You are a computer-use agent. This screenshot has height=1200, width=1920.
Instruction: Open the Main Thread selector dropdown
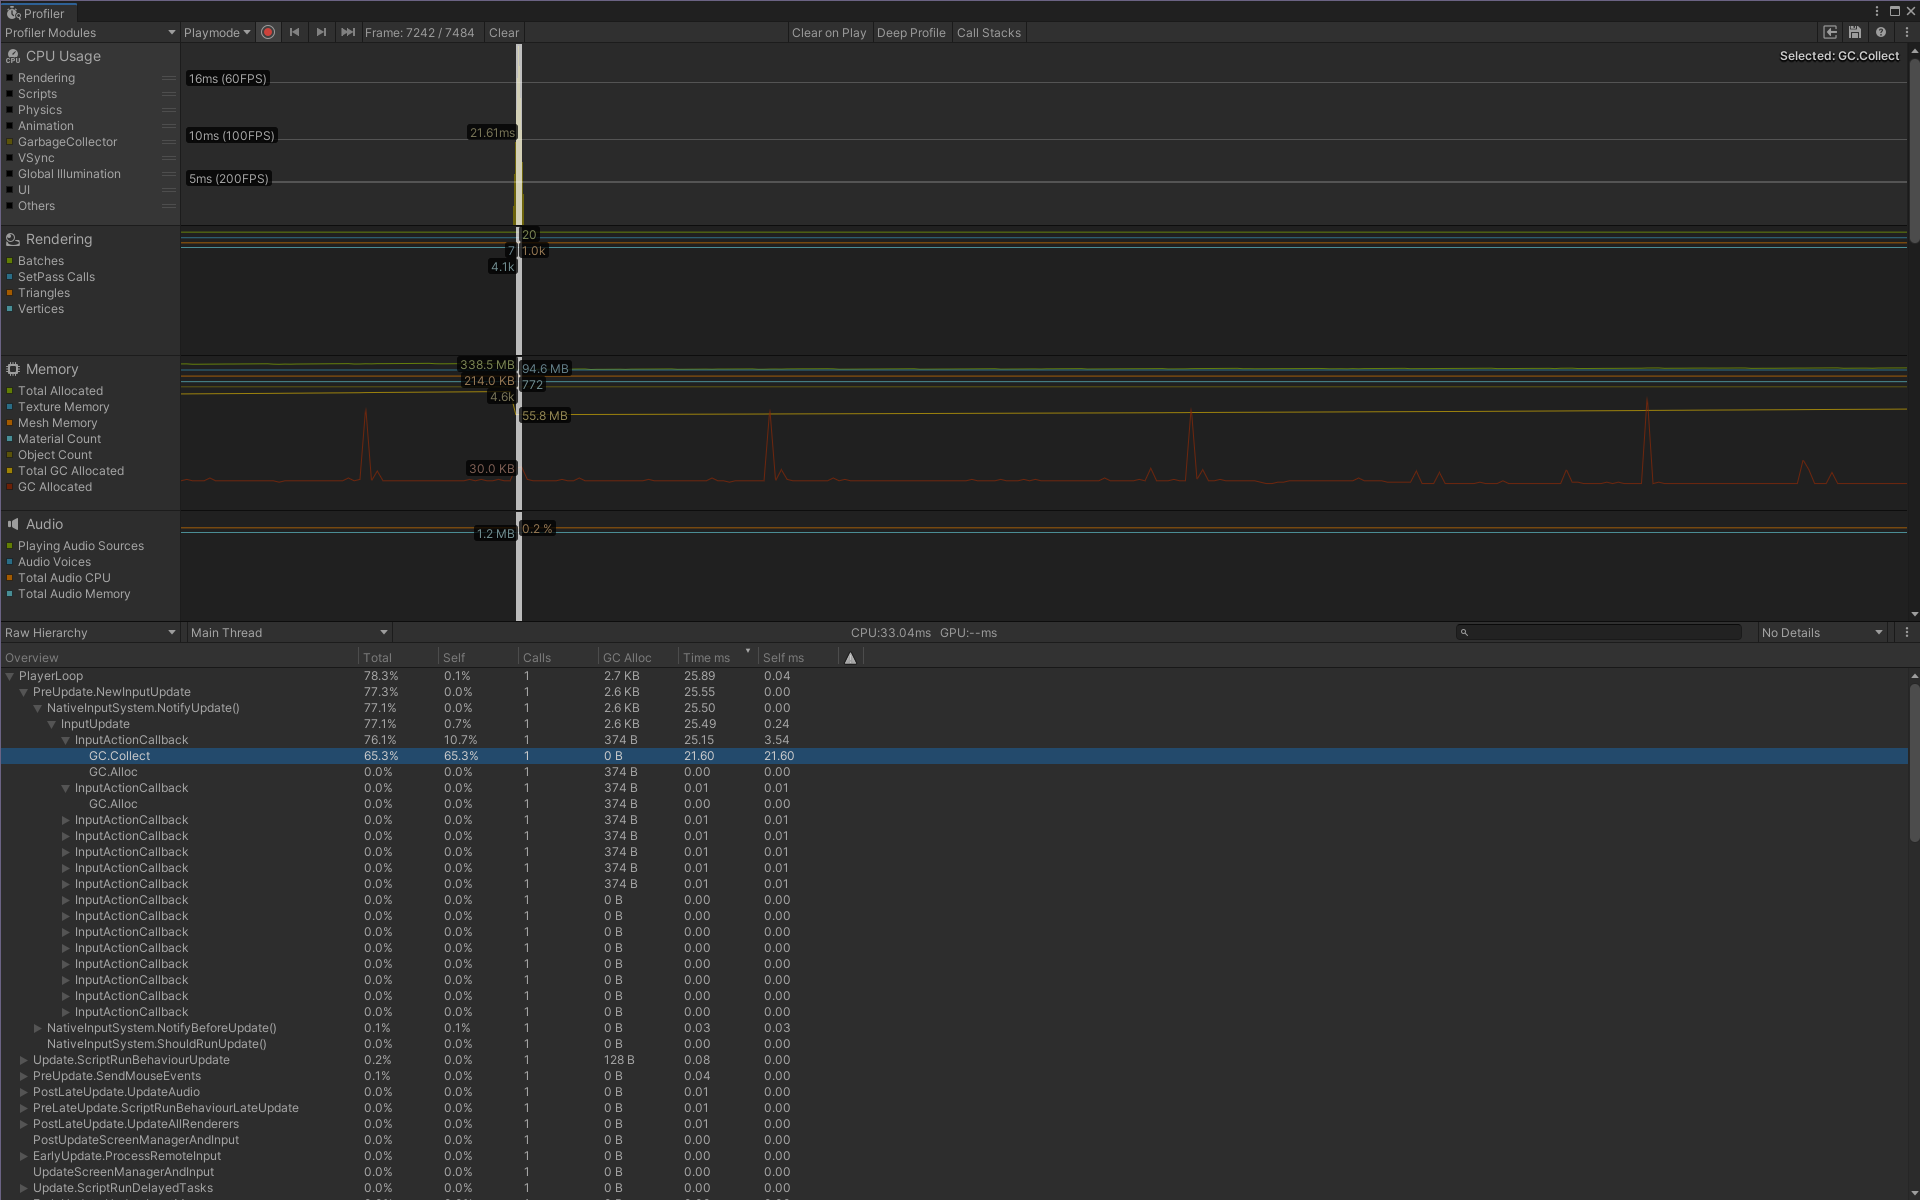(x=288, y=632)
